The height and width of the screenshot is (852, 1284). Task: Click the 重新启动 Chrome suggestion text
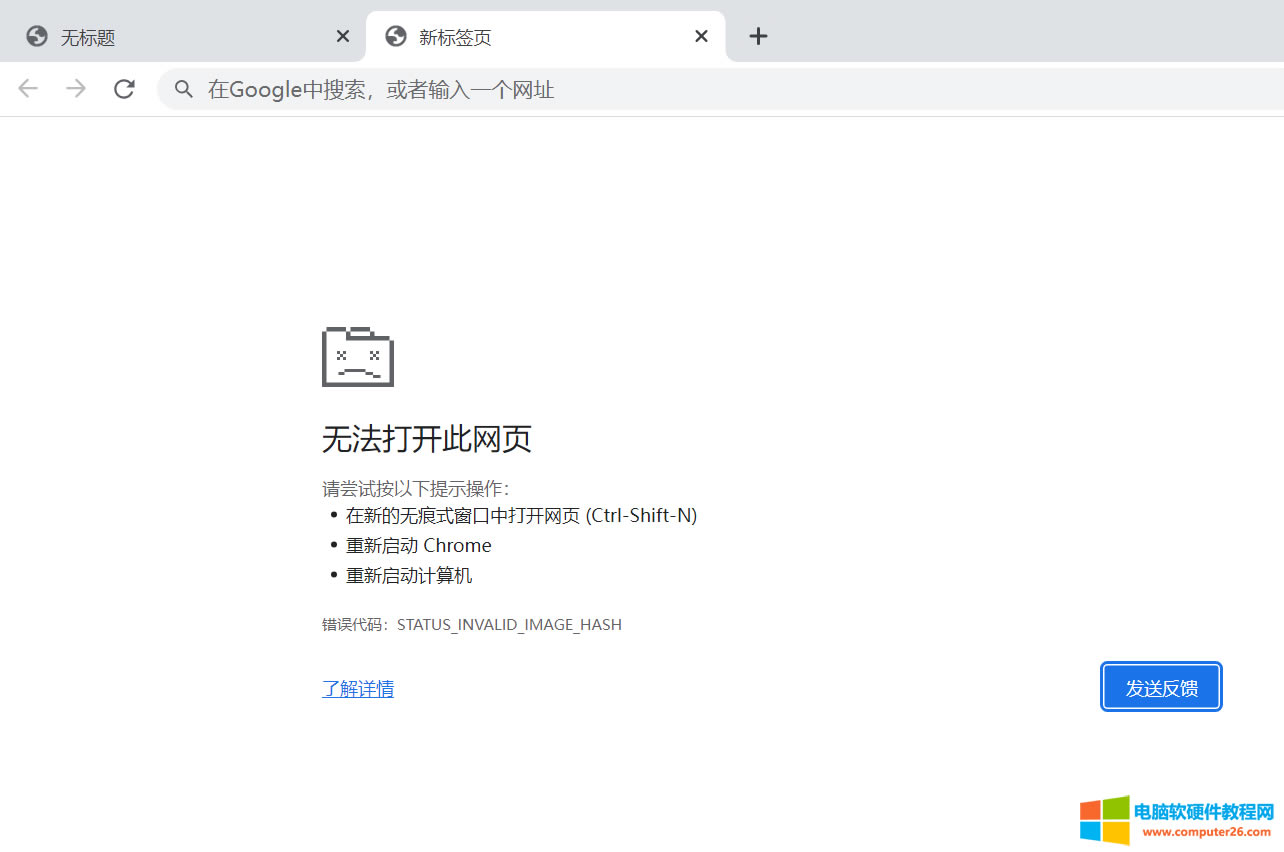click(419, 546)
